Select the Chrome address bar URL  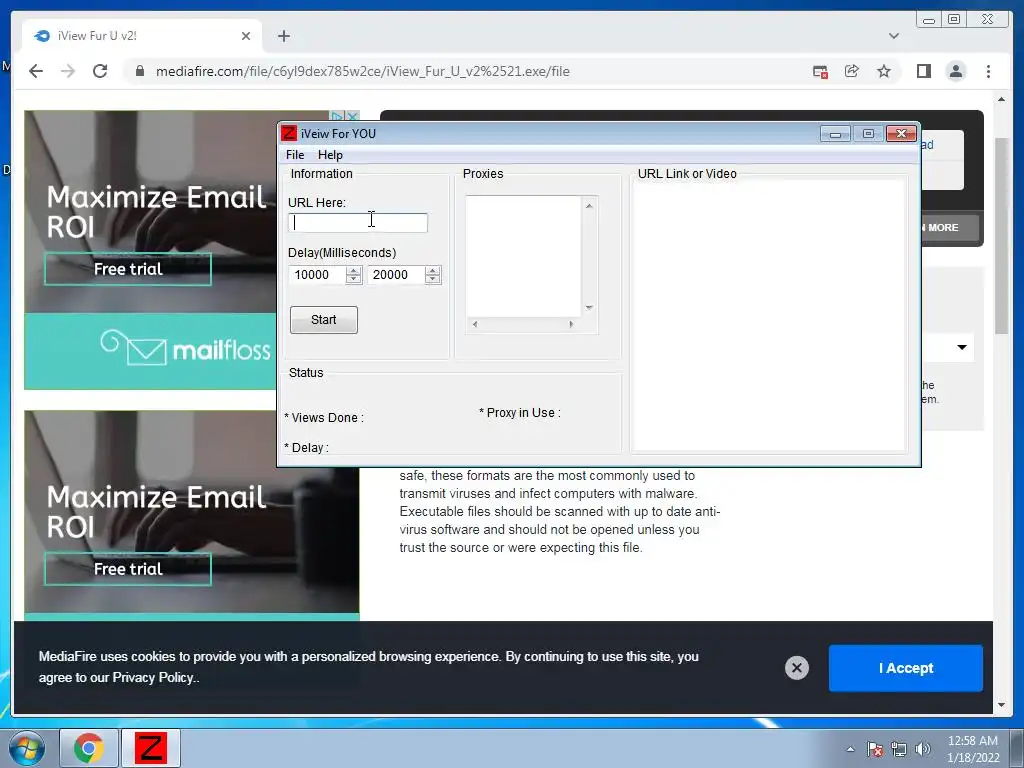pos(362,71)
